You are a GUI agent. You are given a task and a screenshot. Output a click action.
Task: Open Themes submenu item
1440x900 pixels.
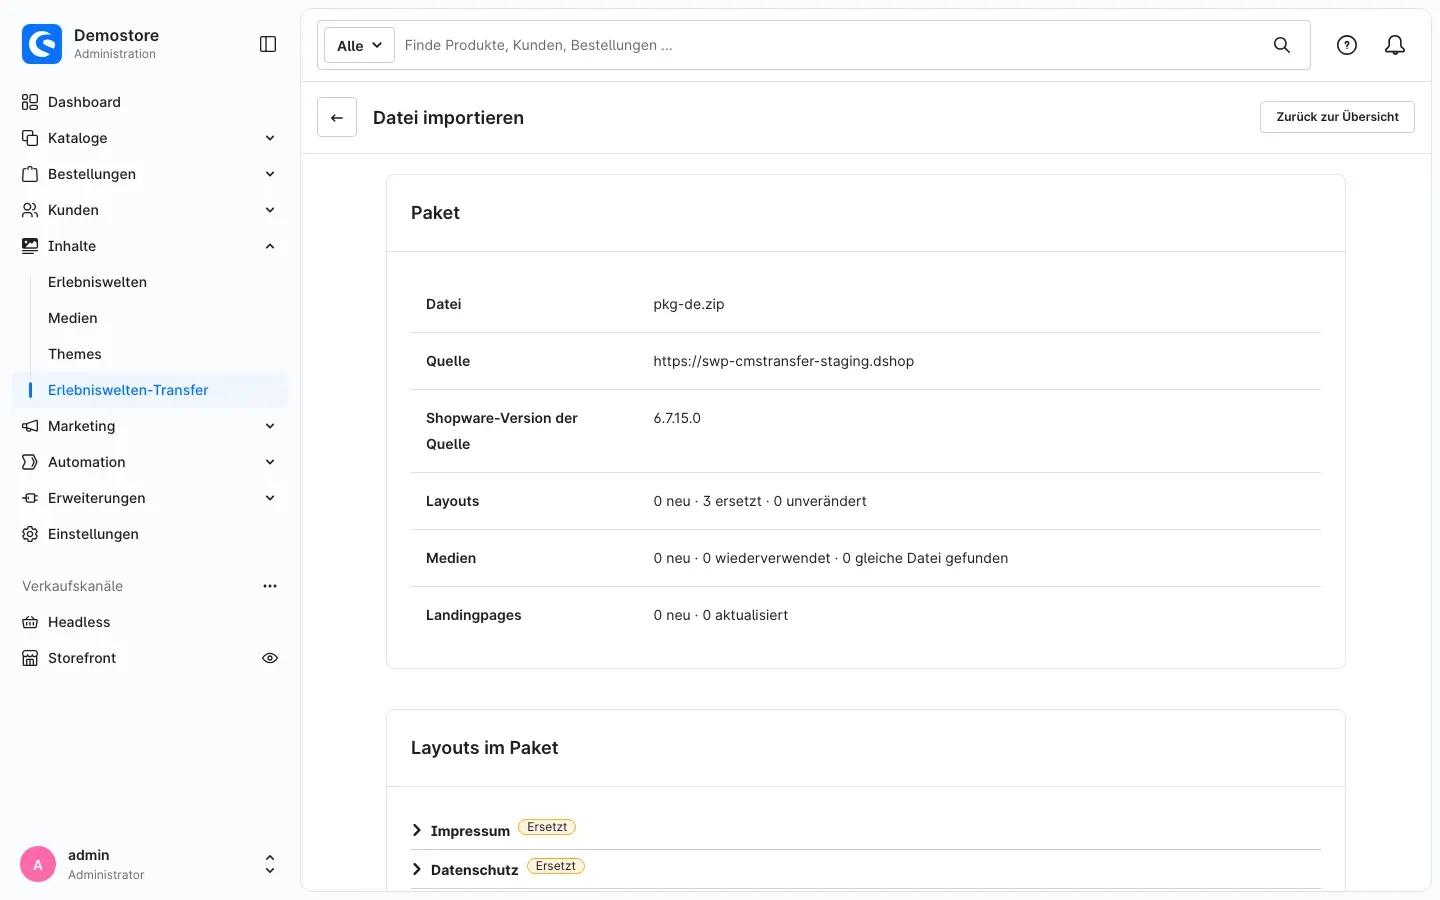pos(75,354)
